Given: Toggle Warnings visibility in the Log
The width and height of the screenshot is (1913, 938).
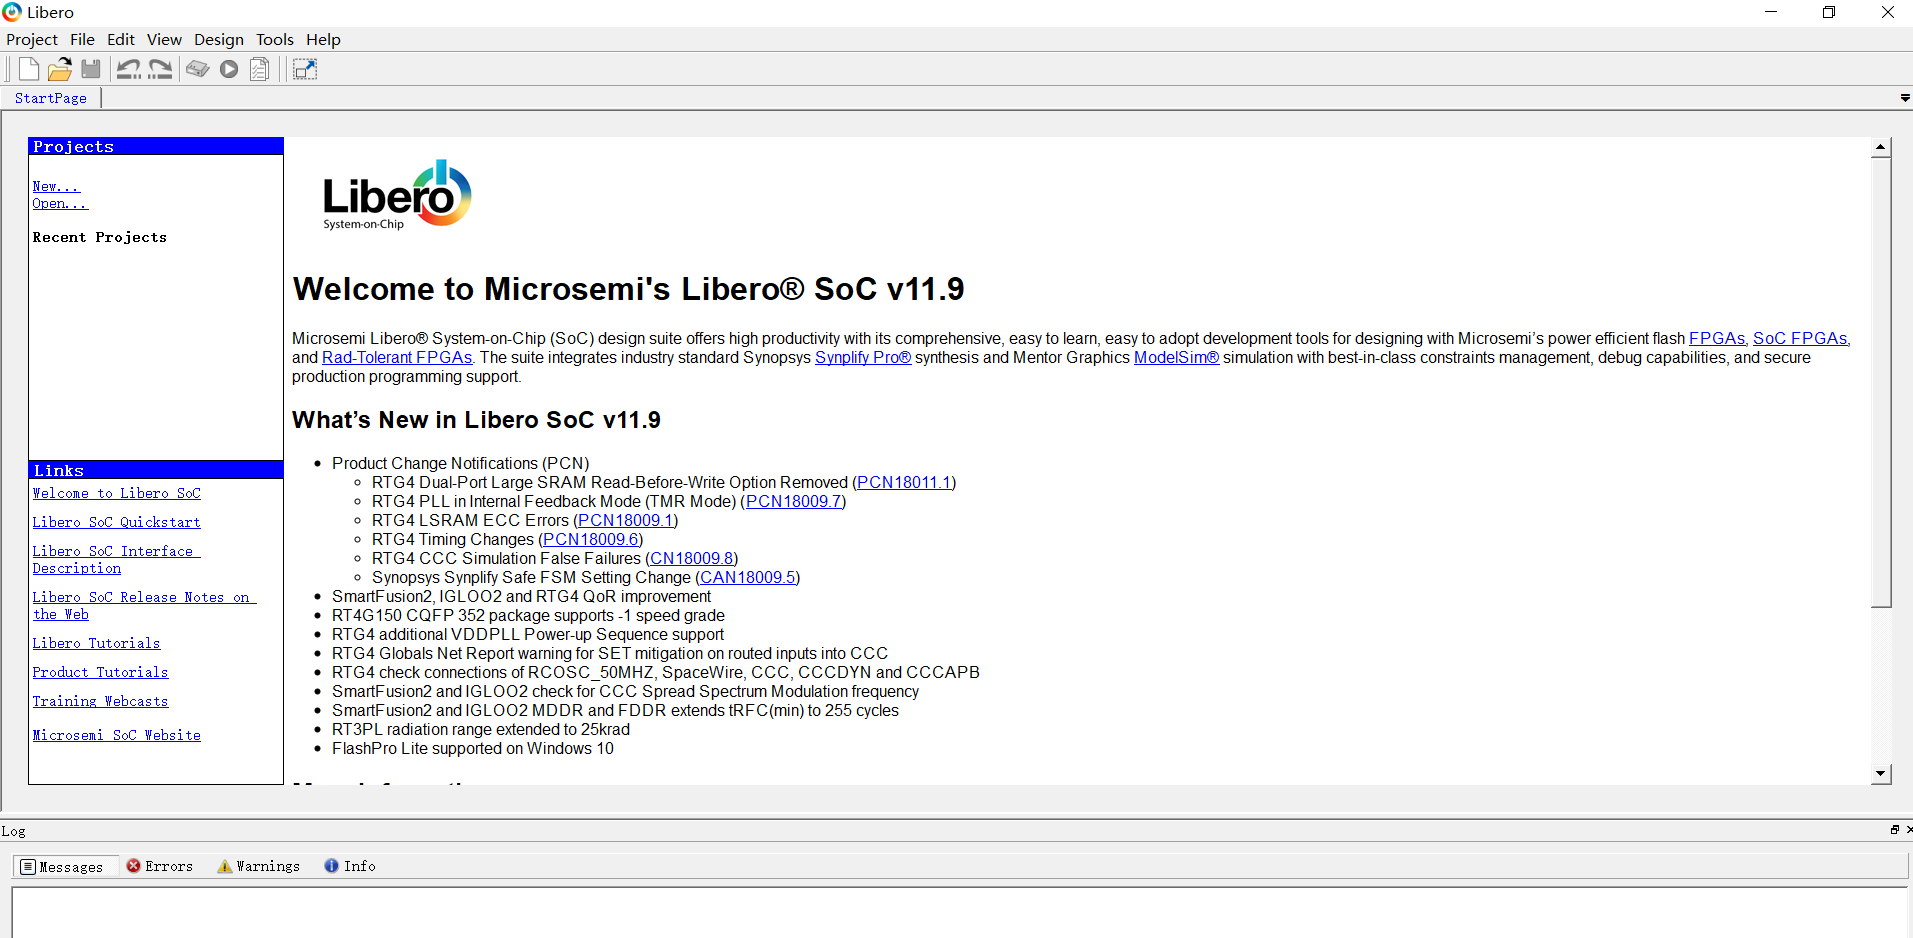Looking at the screenshot, I should 258,866.
